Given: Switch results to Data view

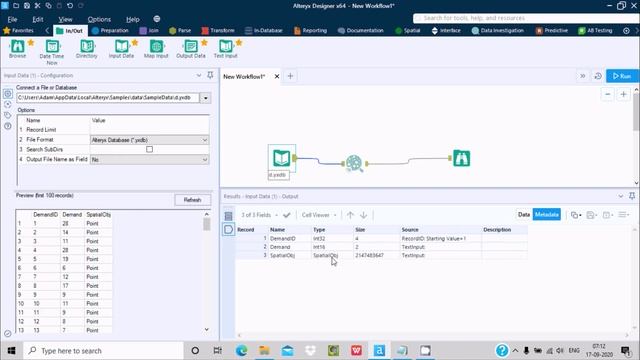Looking at the screenshot, I should click(524, 215).
